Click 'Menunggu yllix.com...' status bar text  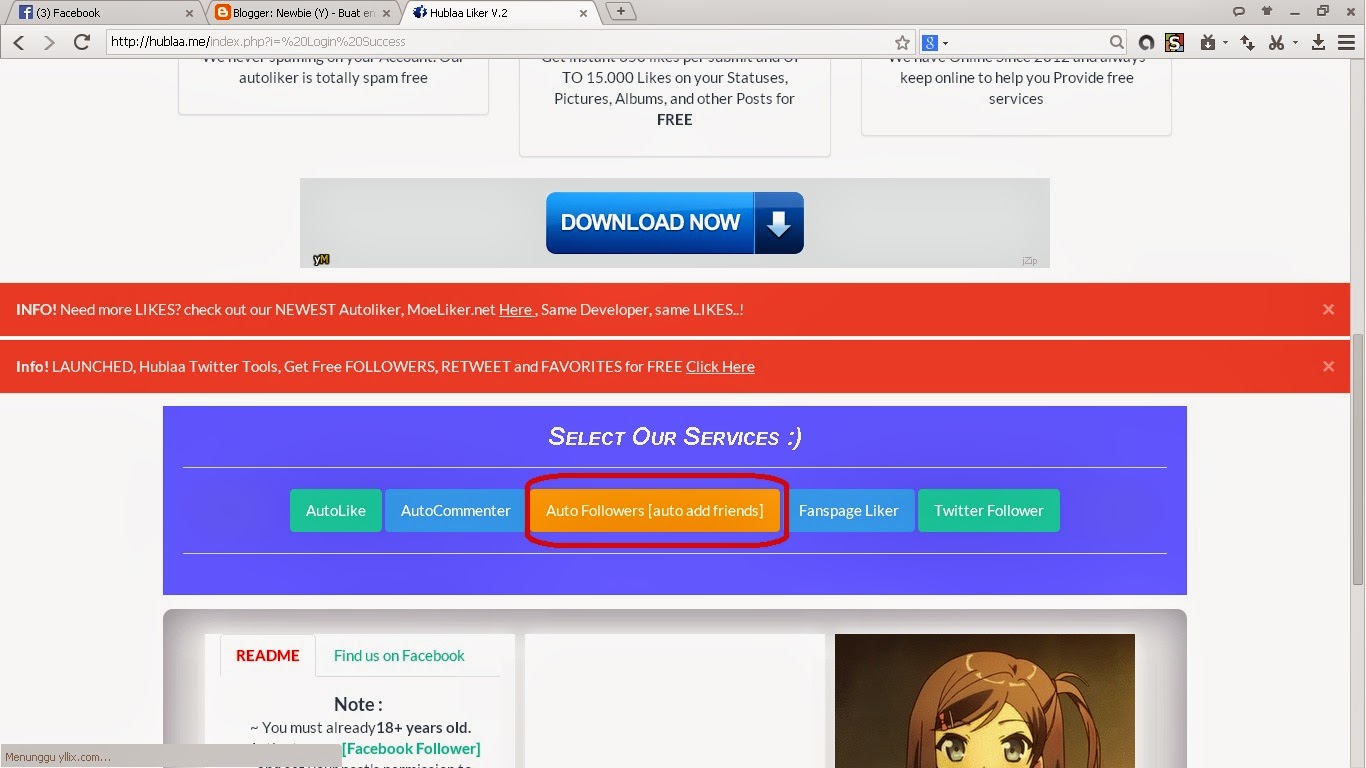59,757
